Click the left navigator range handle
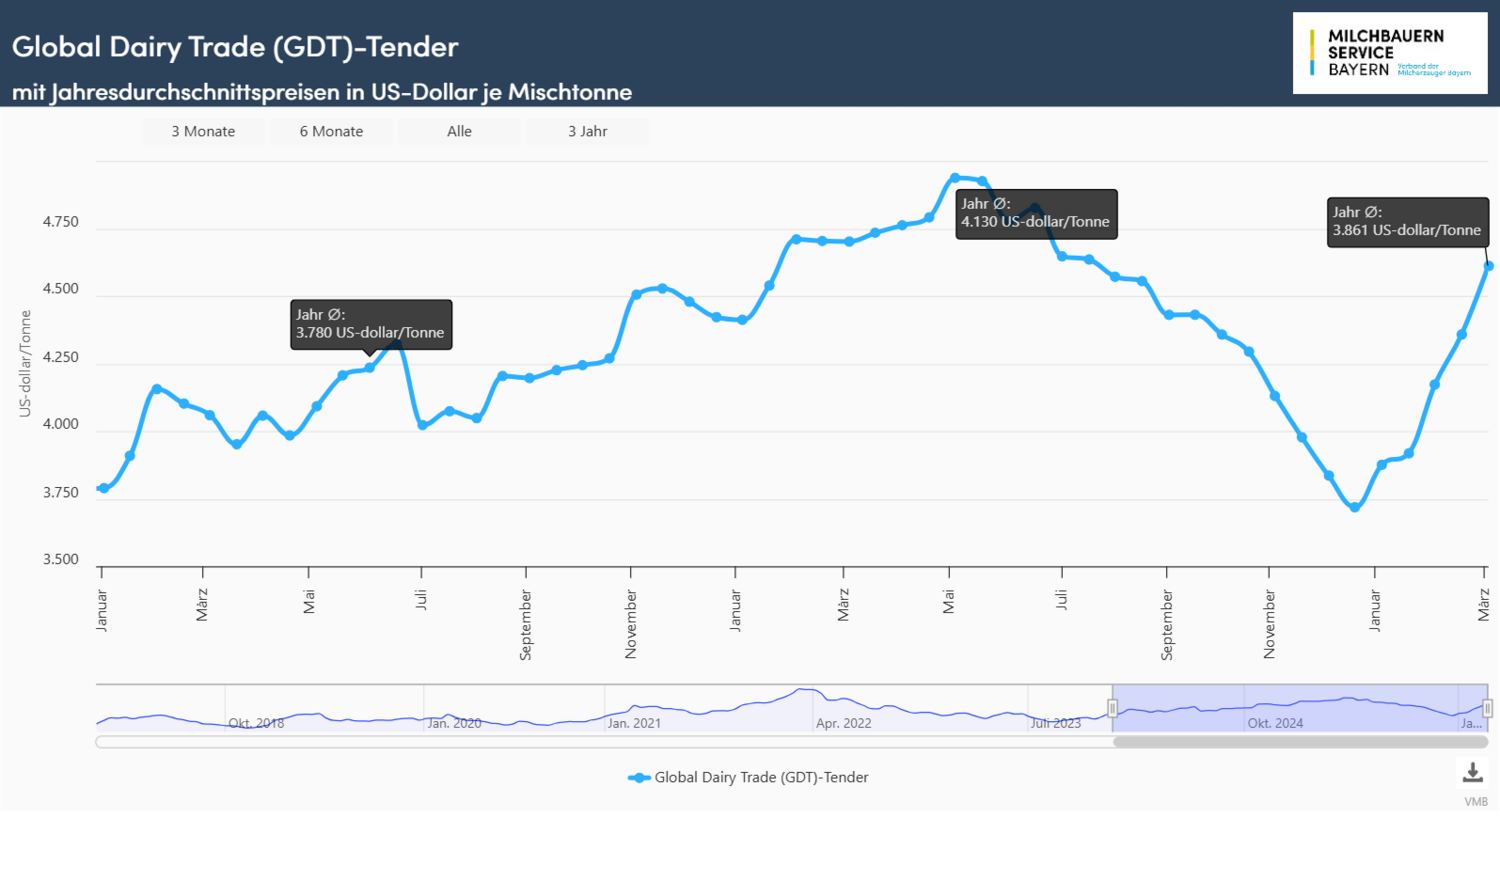The height and width of the screenshot is (881, 1500). 1113,708
